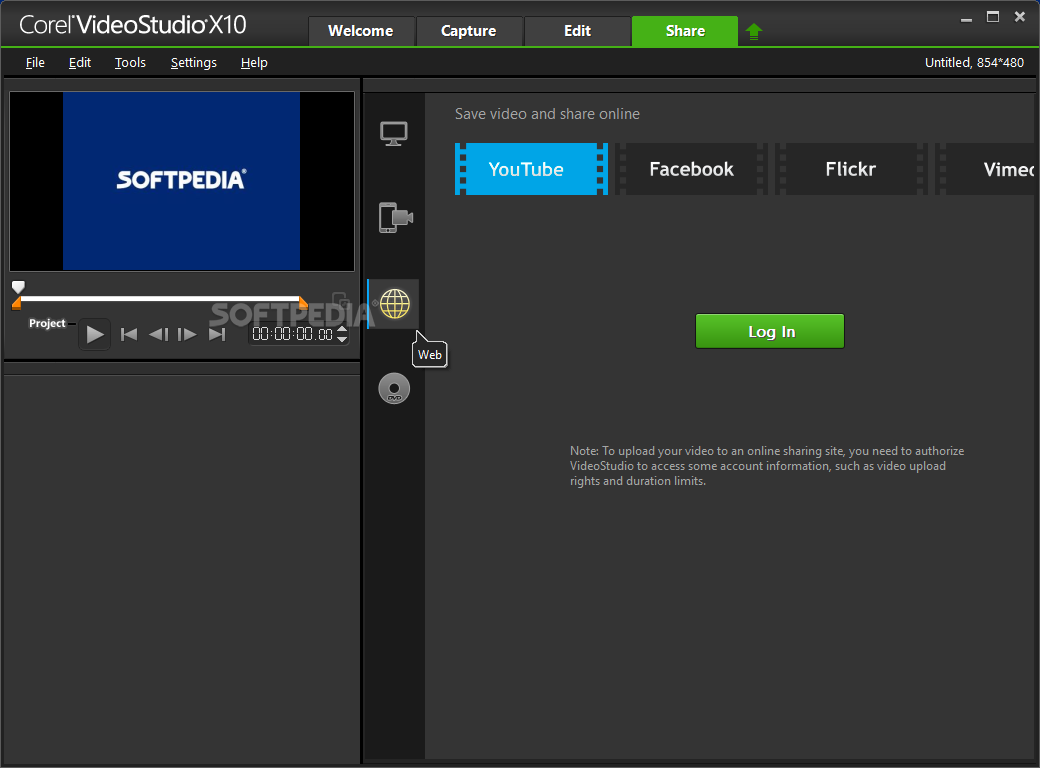The width and height of the screenshot is (1040, 768).
Task: Open the Settings menu
Action: (194, 62)
